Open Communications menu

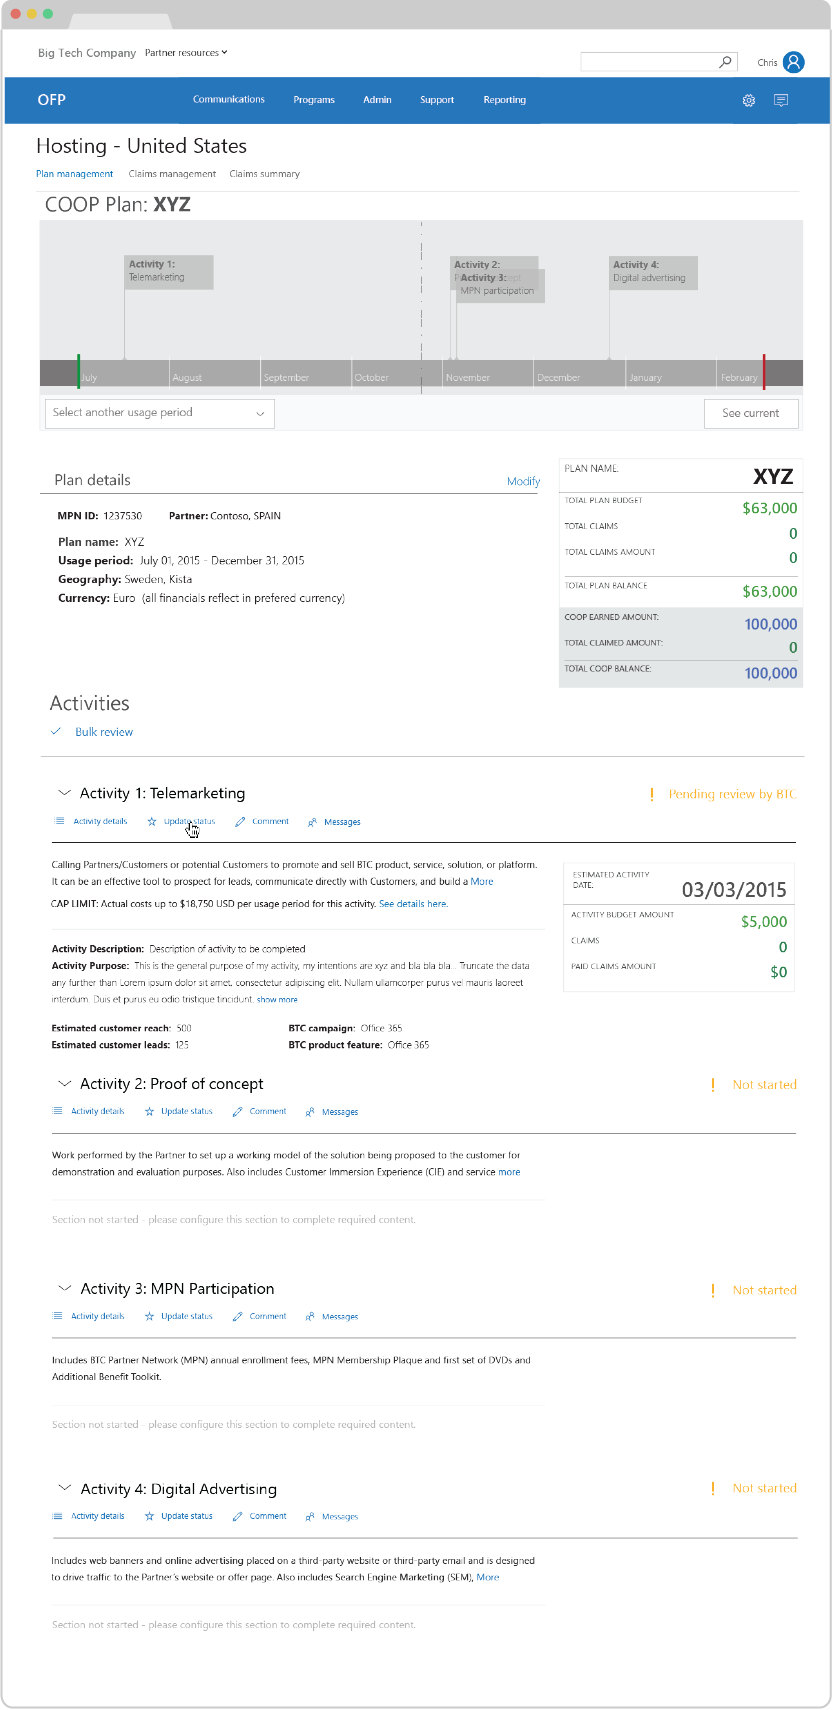[x=229, y=100]
